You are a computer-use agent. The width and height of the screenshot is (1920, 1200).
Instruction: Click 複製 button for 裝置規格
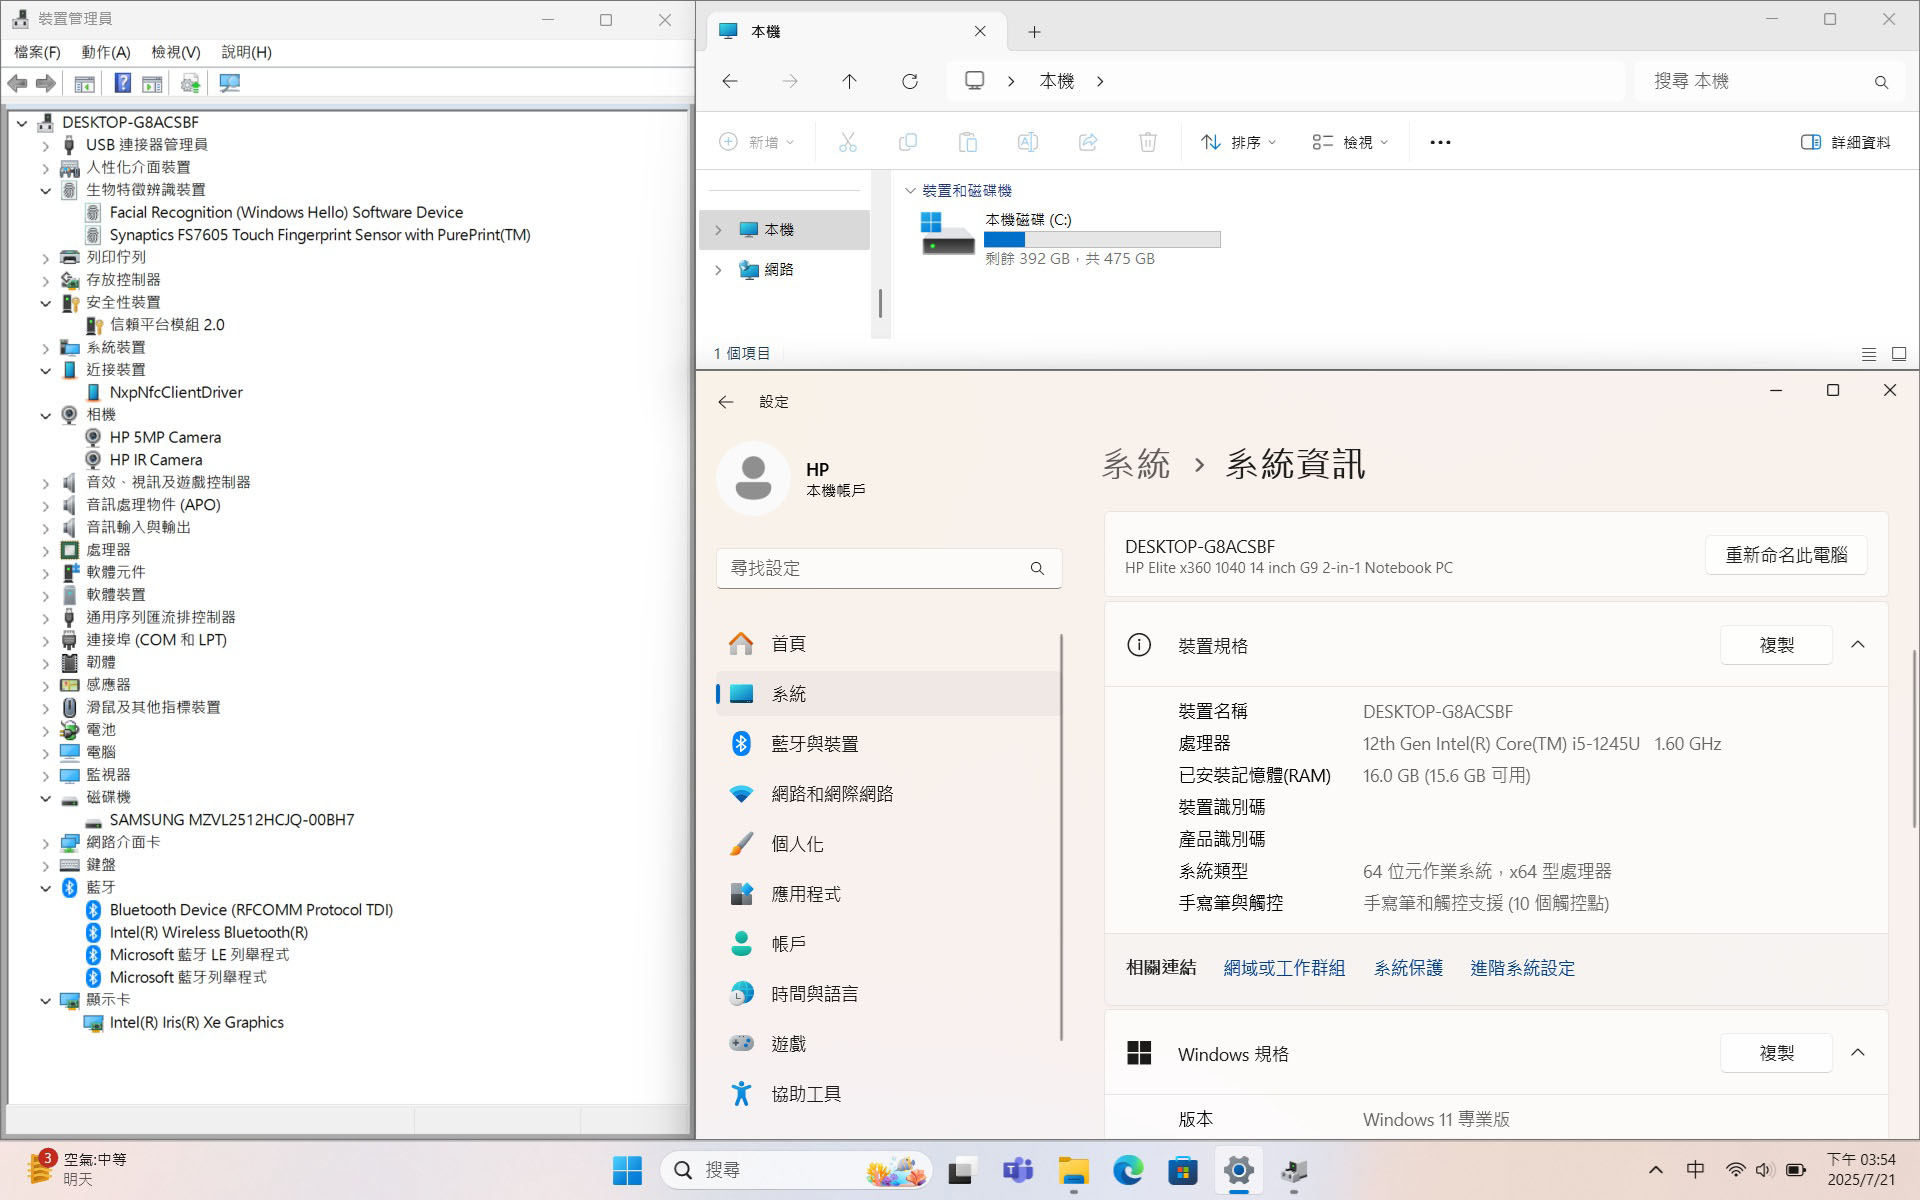point(1776,645)
